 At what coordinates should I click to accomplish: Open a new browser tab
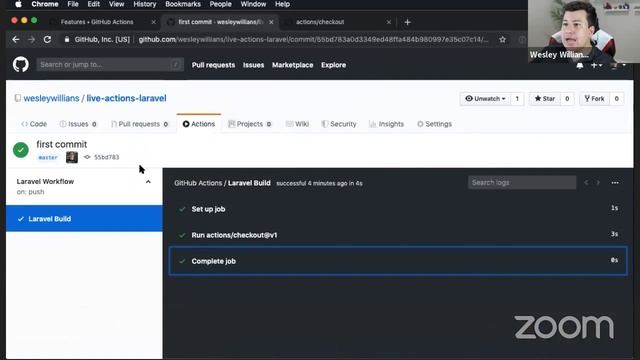[407, 22]
